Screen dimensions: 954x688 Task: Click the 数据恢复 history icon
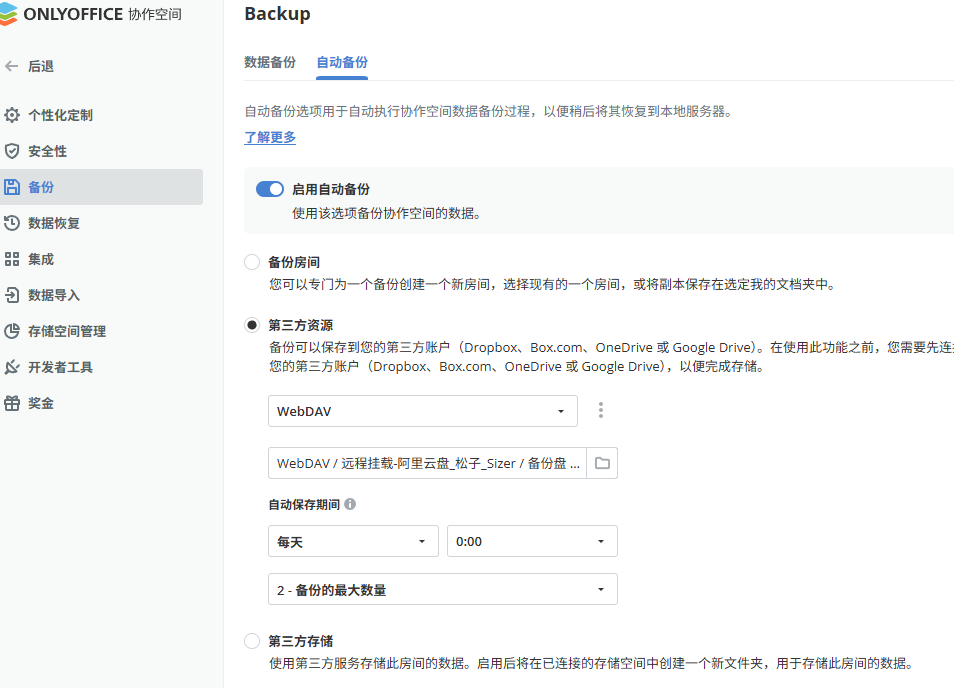click(12, 223)
